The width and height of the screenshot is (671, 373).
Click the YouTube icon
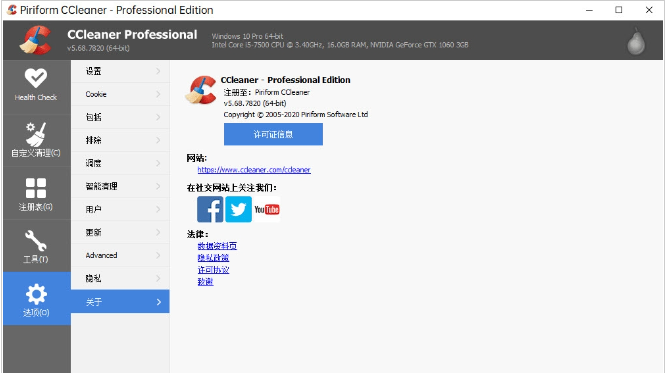point(267,209)
